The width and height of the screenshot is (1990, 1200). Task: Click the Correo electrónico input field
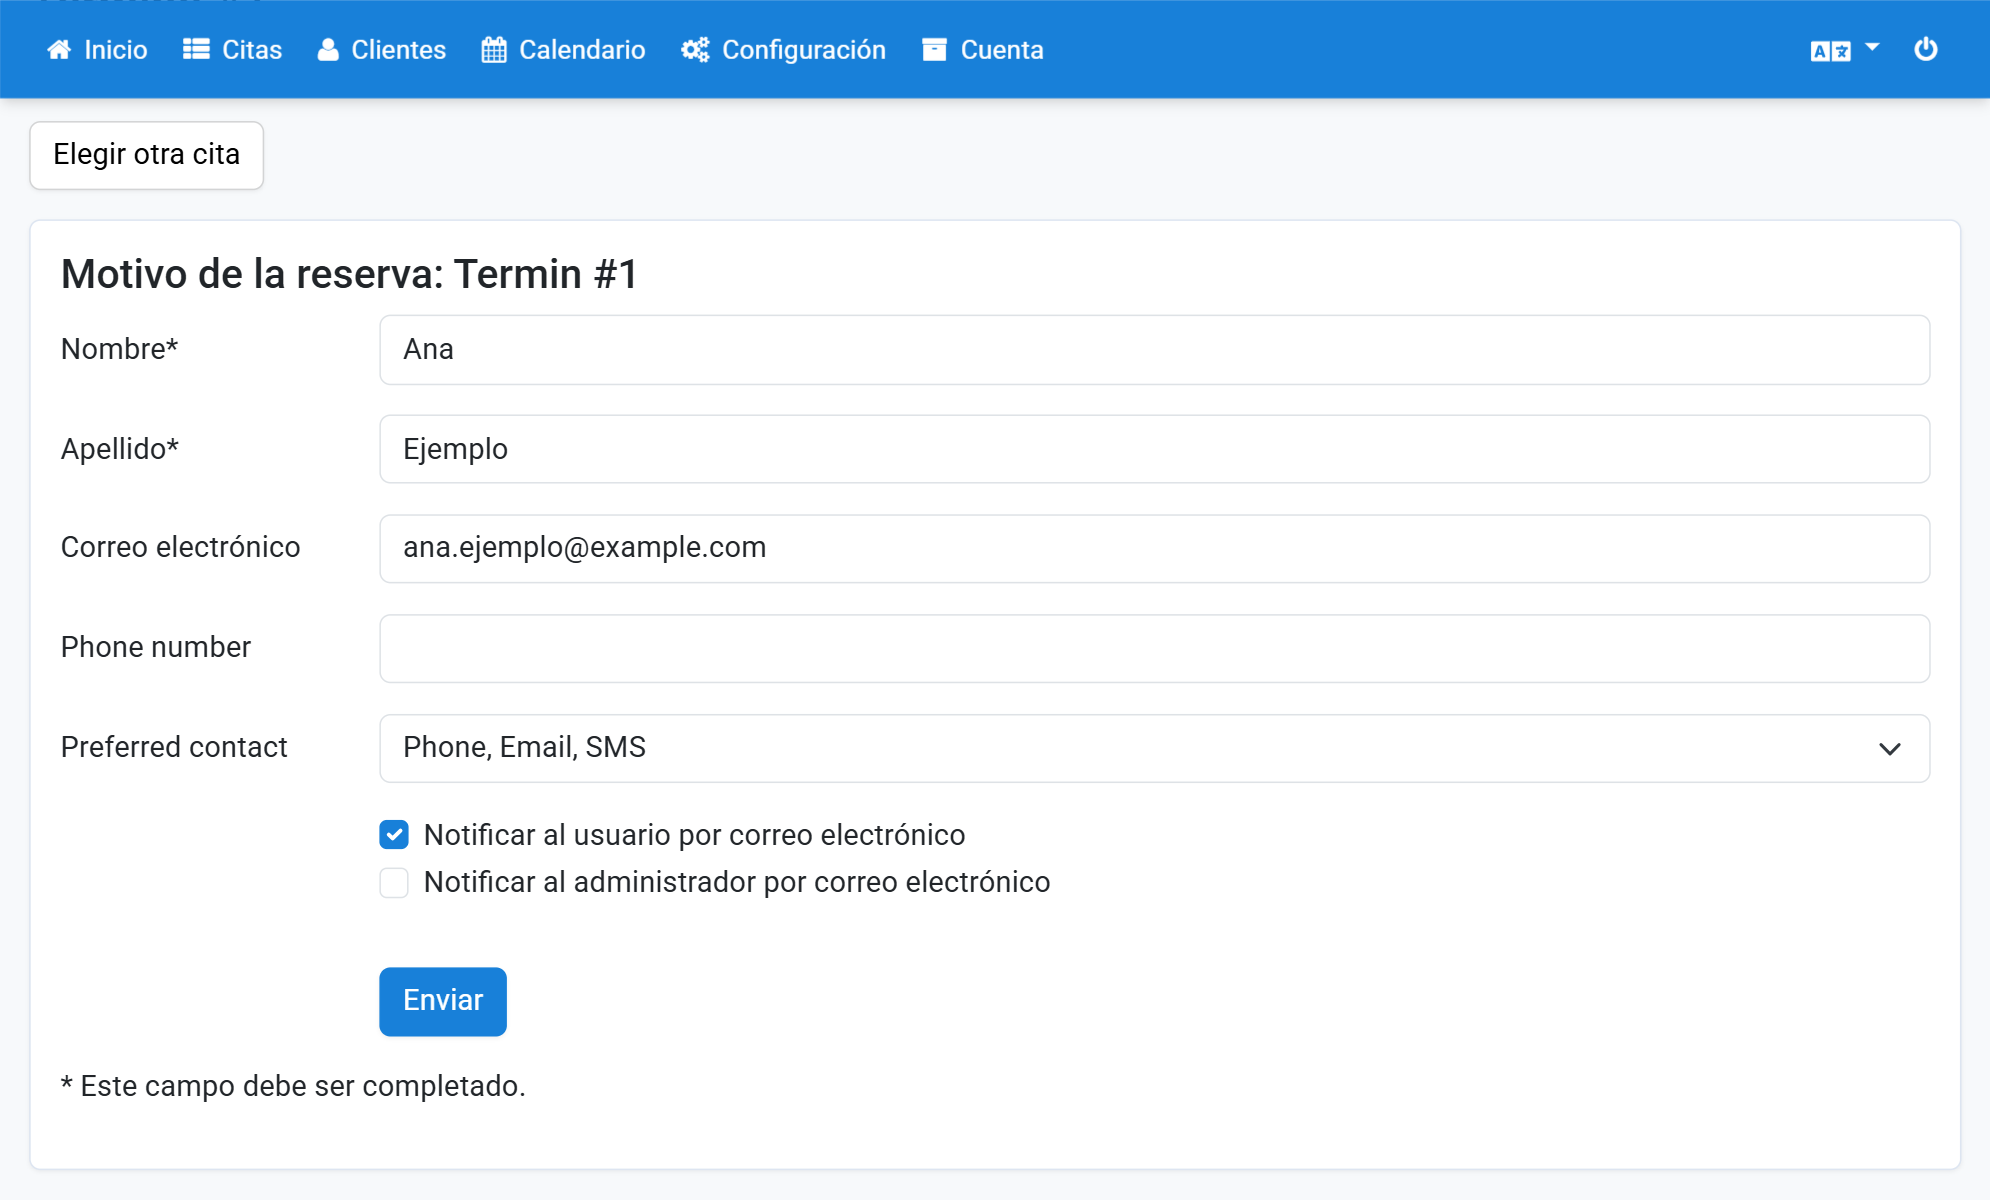[x=1154, y=548]
